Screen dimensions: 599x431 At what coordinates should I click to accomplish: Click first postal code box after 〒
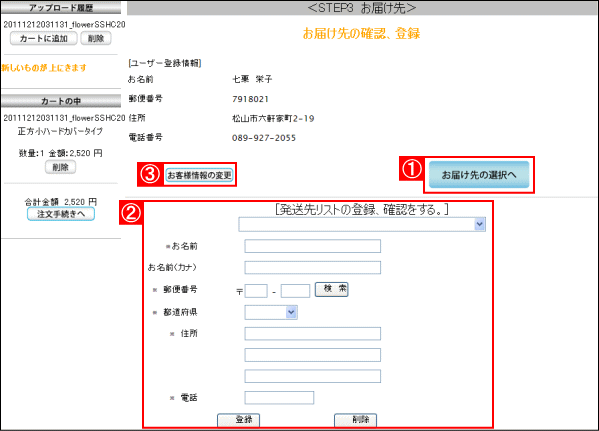[x=256, y=291]
